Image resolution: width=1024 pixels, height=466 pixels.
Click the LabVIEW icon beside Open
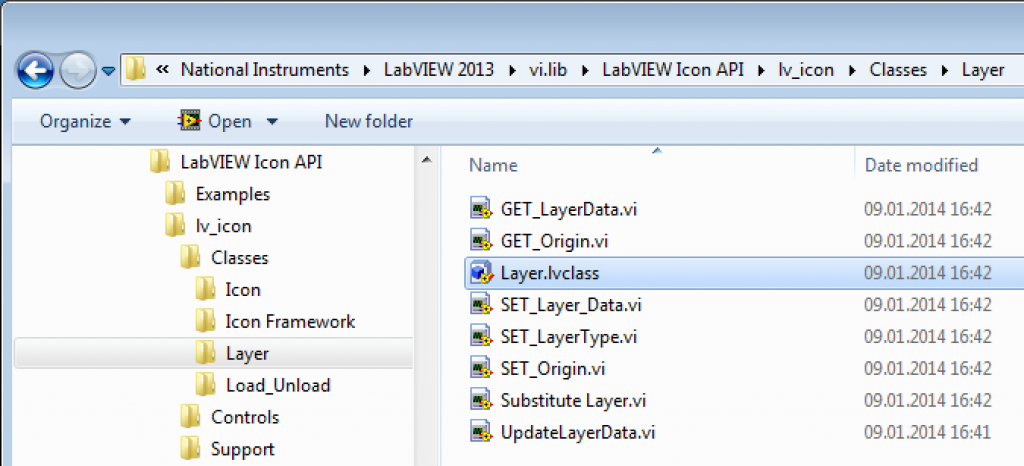tap(190, 121)
